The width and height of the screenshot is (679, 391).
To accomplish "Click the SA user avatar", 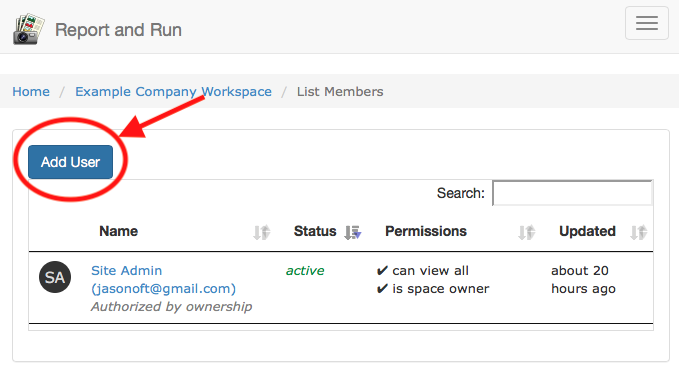I will click(x=55, y=277).
